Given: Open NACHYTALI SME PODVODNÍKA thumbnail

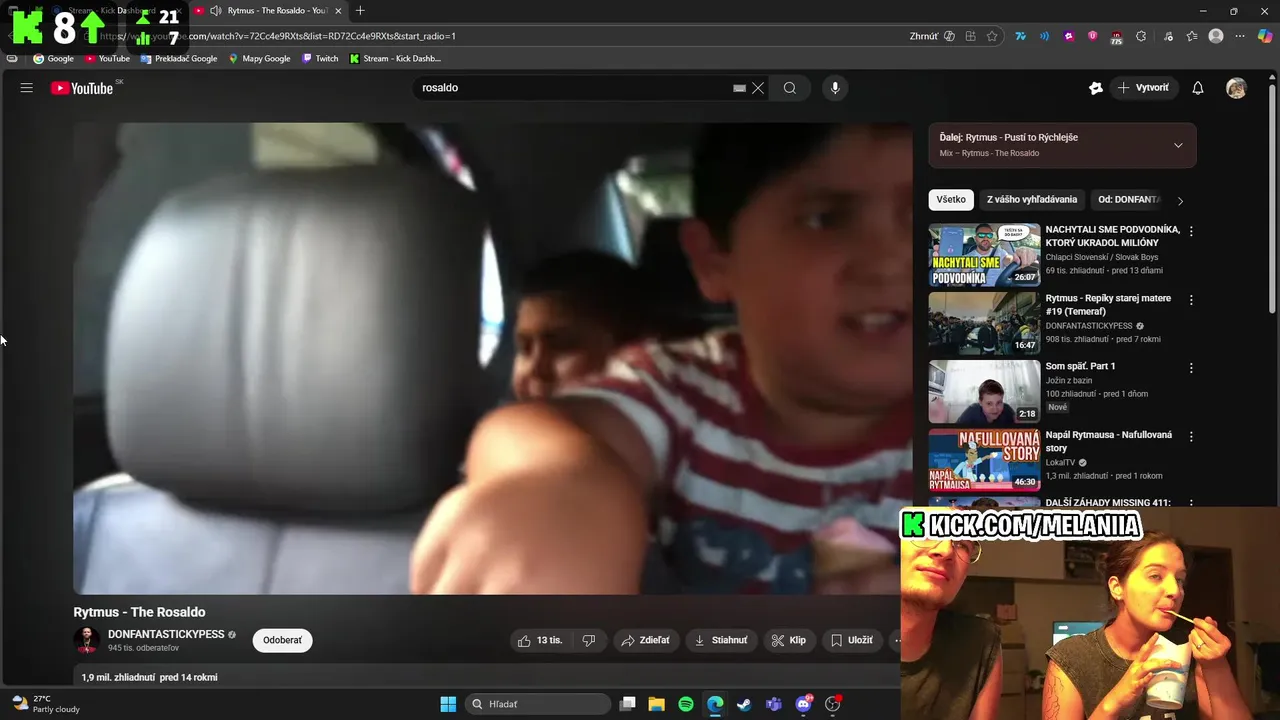Looking at the screenshot, I should (984, 254).
